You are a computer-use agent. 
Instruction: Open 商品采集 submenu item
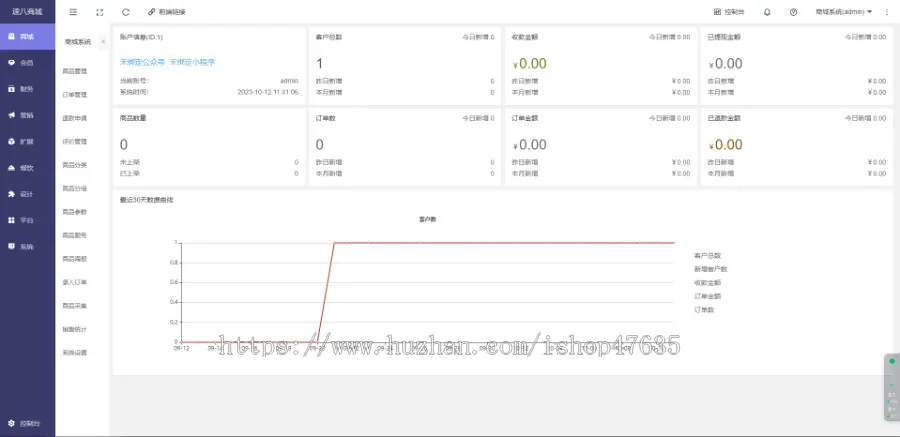(x=75, y=306)
